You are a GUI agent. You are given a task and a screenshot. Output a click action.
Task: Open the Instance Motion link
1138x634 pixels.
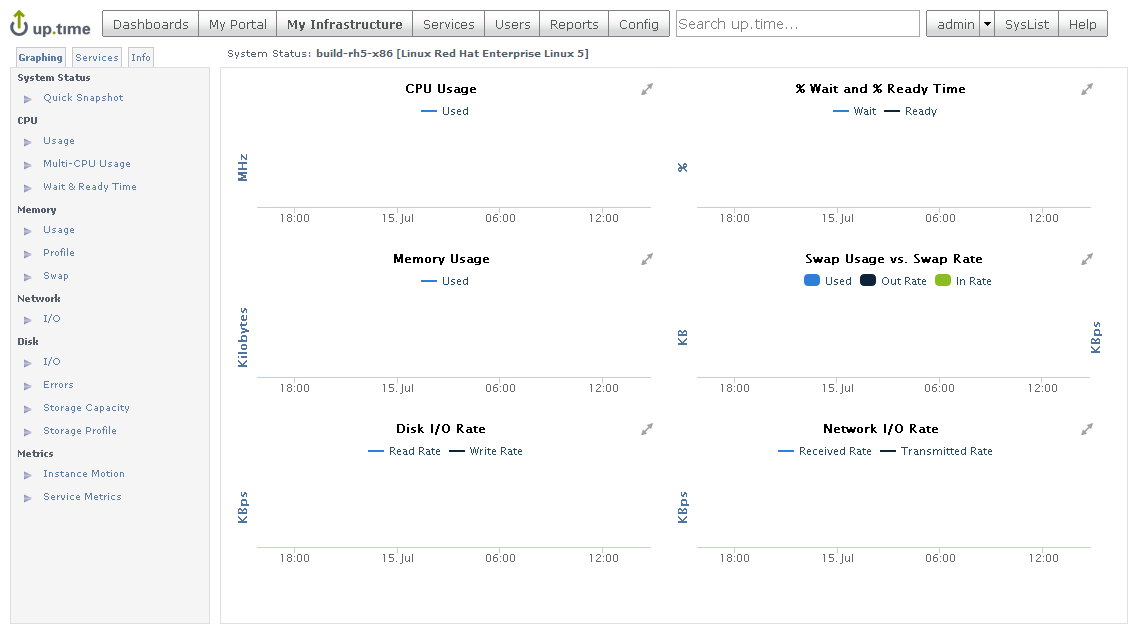83,474
